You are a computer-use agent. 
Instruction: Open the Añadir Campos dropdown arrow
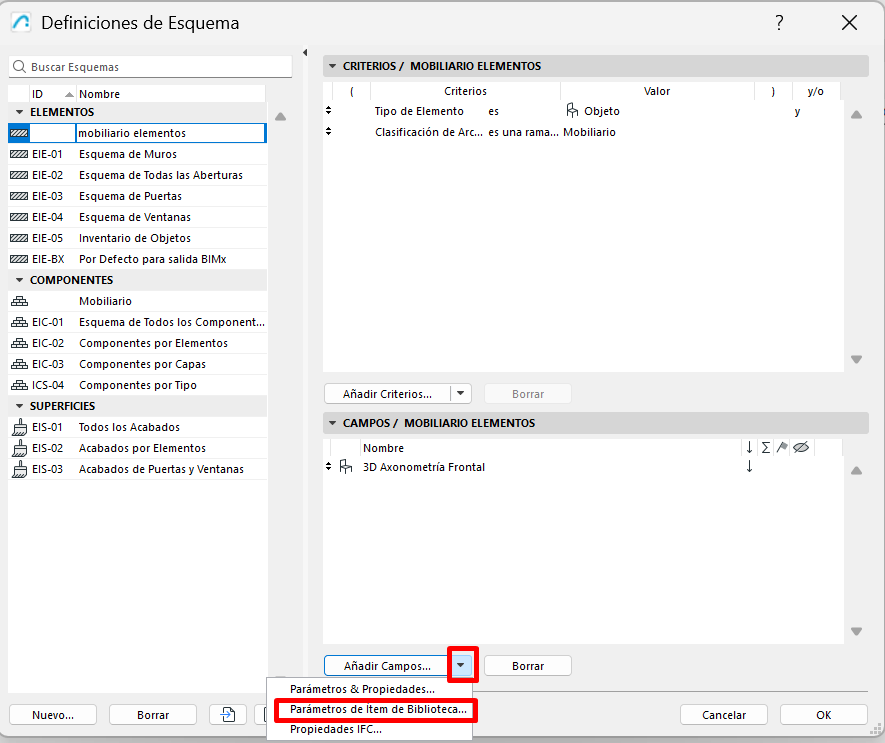click(x=460, y=665)
